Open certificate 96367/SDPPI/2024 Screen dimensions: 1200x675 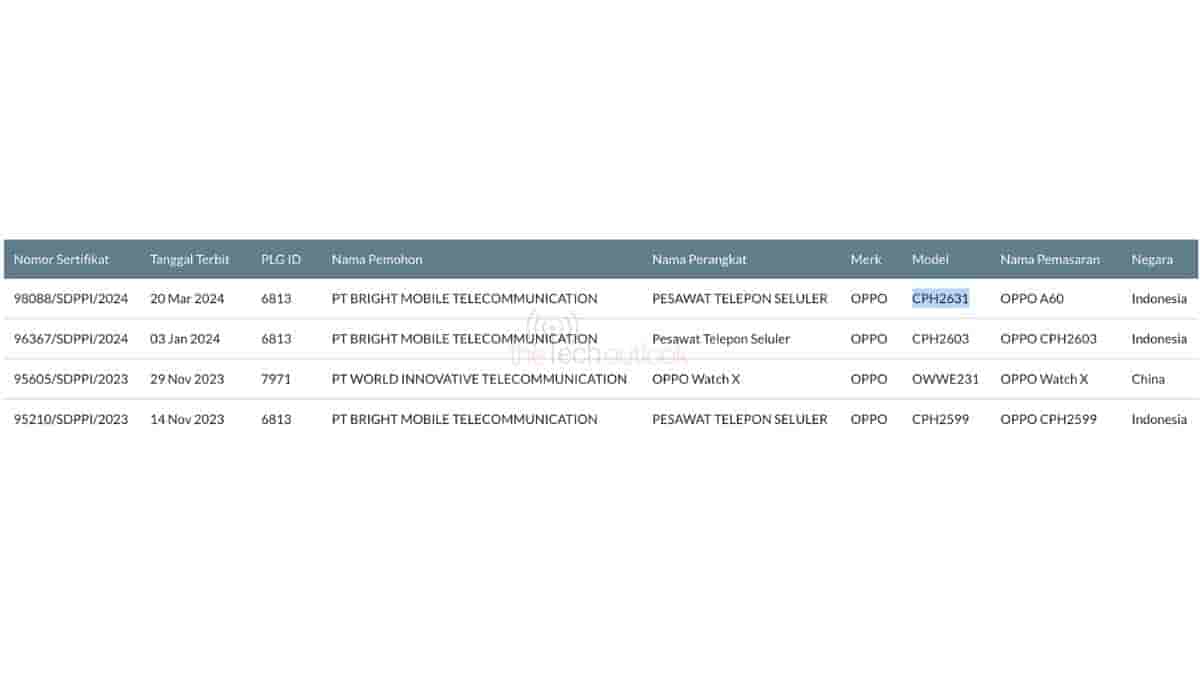[71, 339]
